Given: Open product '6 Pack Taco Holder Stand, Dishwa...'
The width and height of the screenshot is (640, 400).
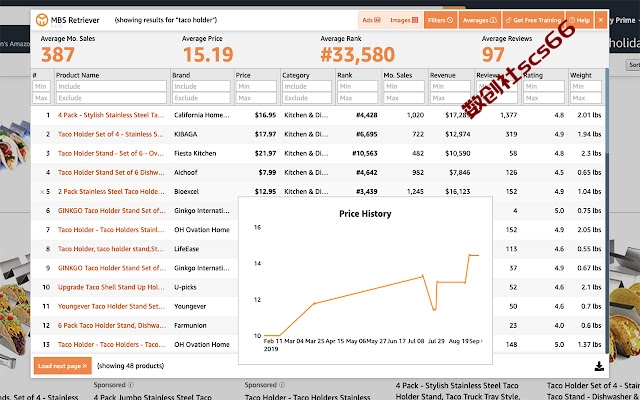Looking at the screenshot, I should pyautogui.click(x=112, y=325).
